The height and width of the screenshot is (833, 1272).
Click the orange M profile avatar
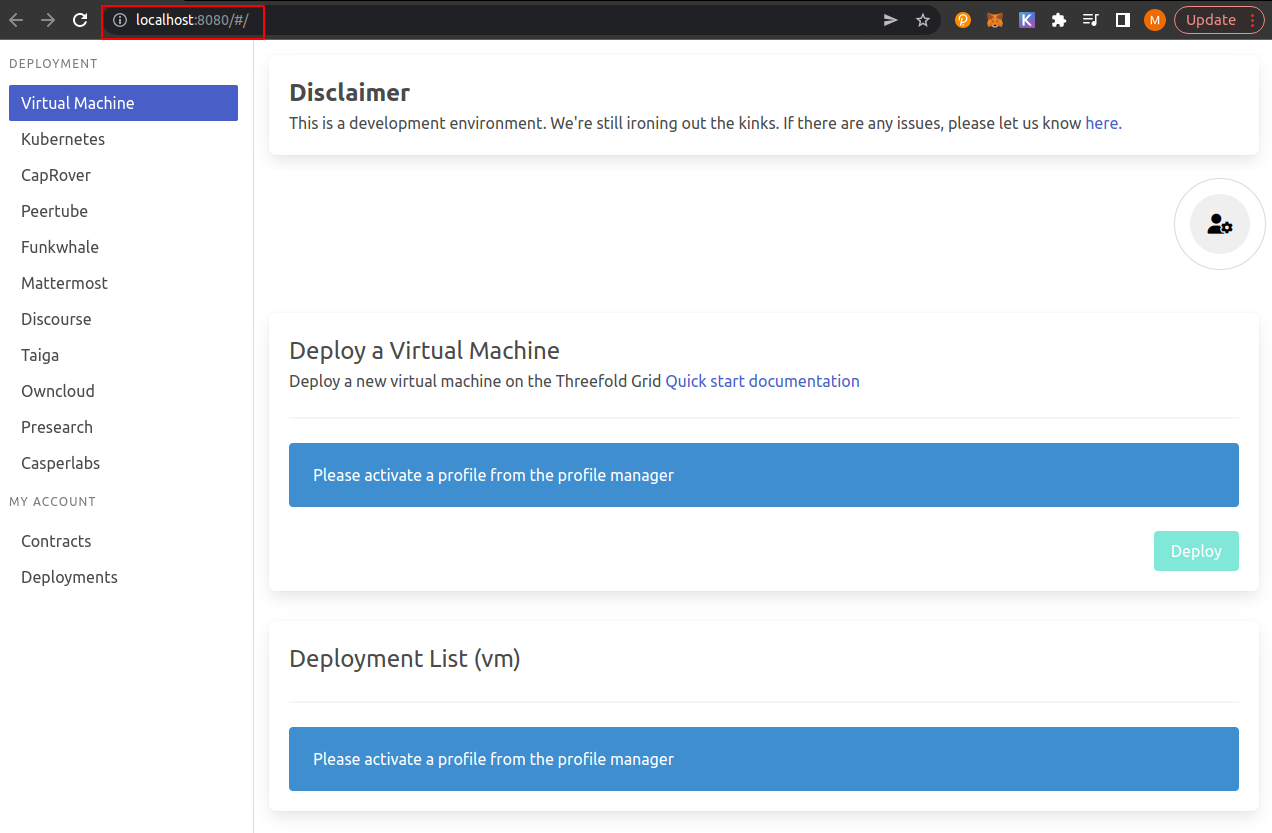click(1154, 19)
